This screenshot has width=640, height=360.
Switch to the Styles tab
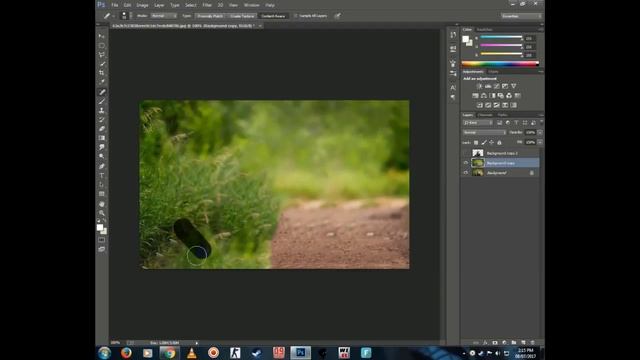(493, 72)
